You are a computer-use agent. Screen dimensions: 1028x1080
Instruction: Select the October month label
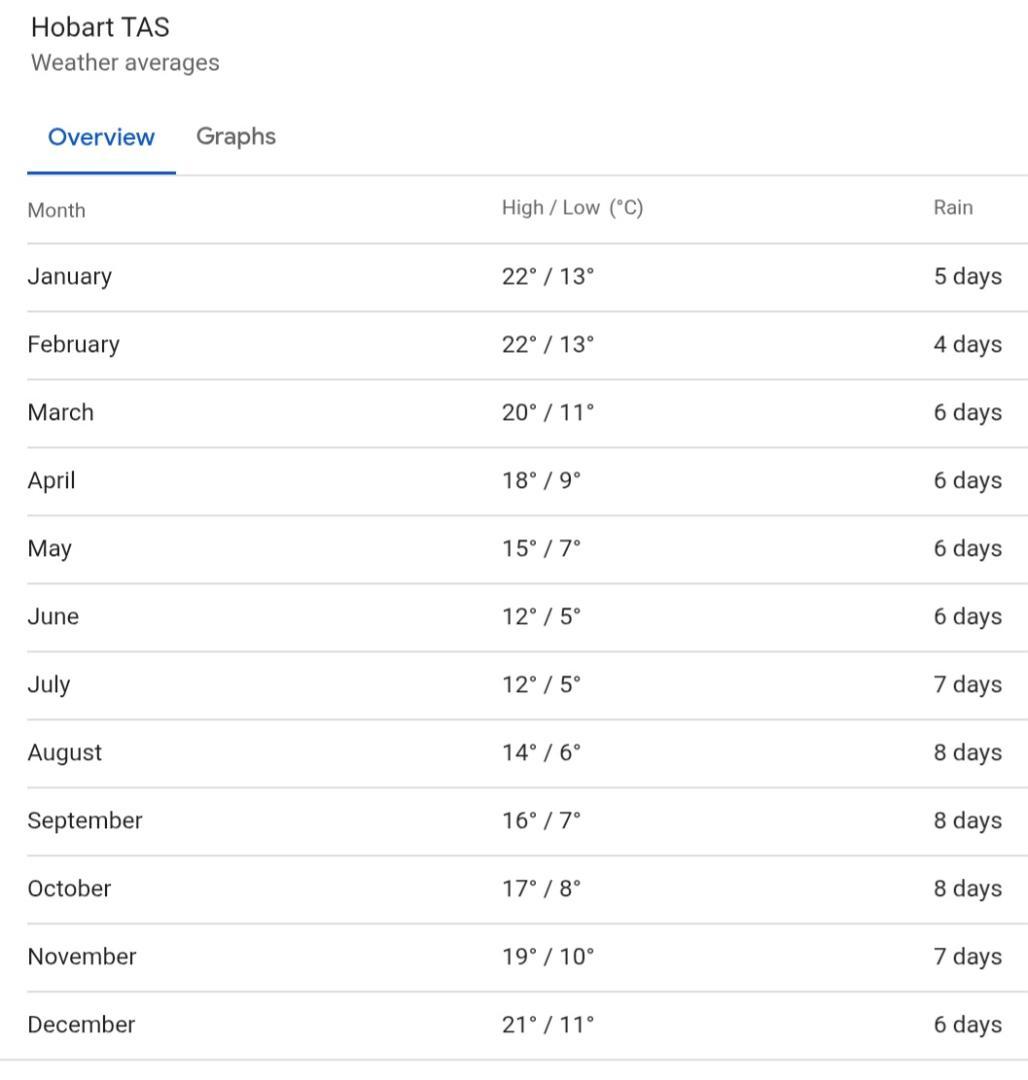click(x=69, y=888)
